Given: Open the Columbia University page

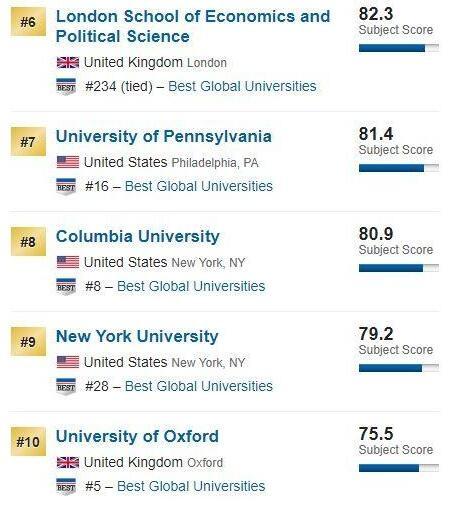Looking at the screenshot, I should tap(138, 236).
